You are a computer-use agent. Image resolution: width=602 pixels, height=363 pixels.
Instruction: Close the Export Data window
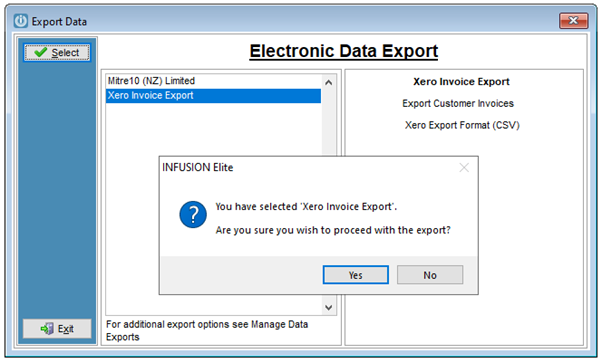point(573,21)
